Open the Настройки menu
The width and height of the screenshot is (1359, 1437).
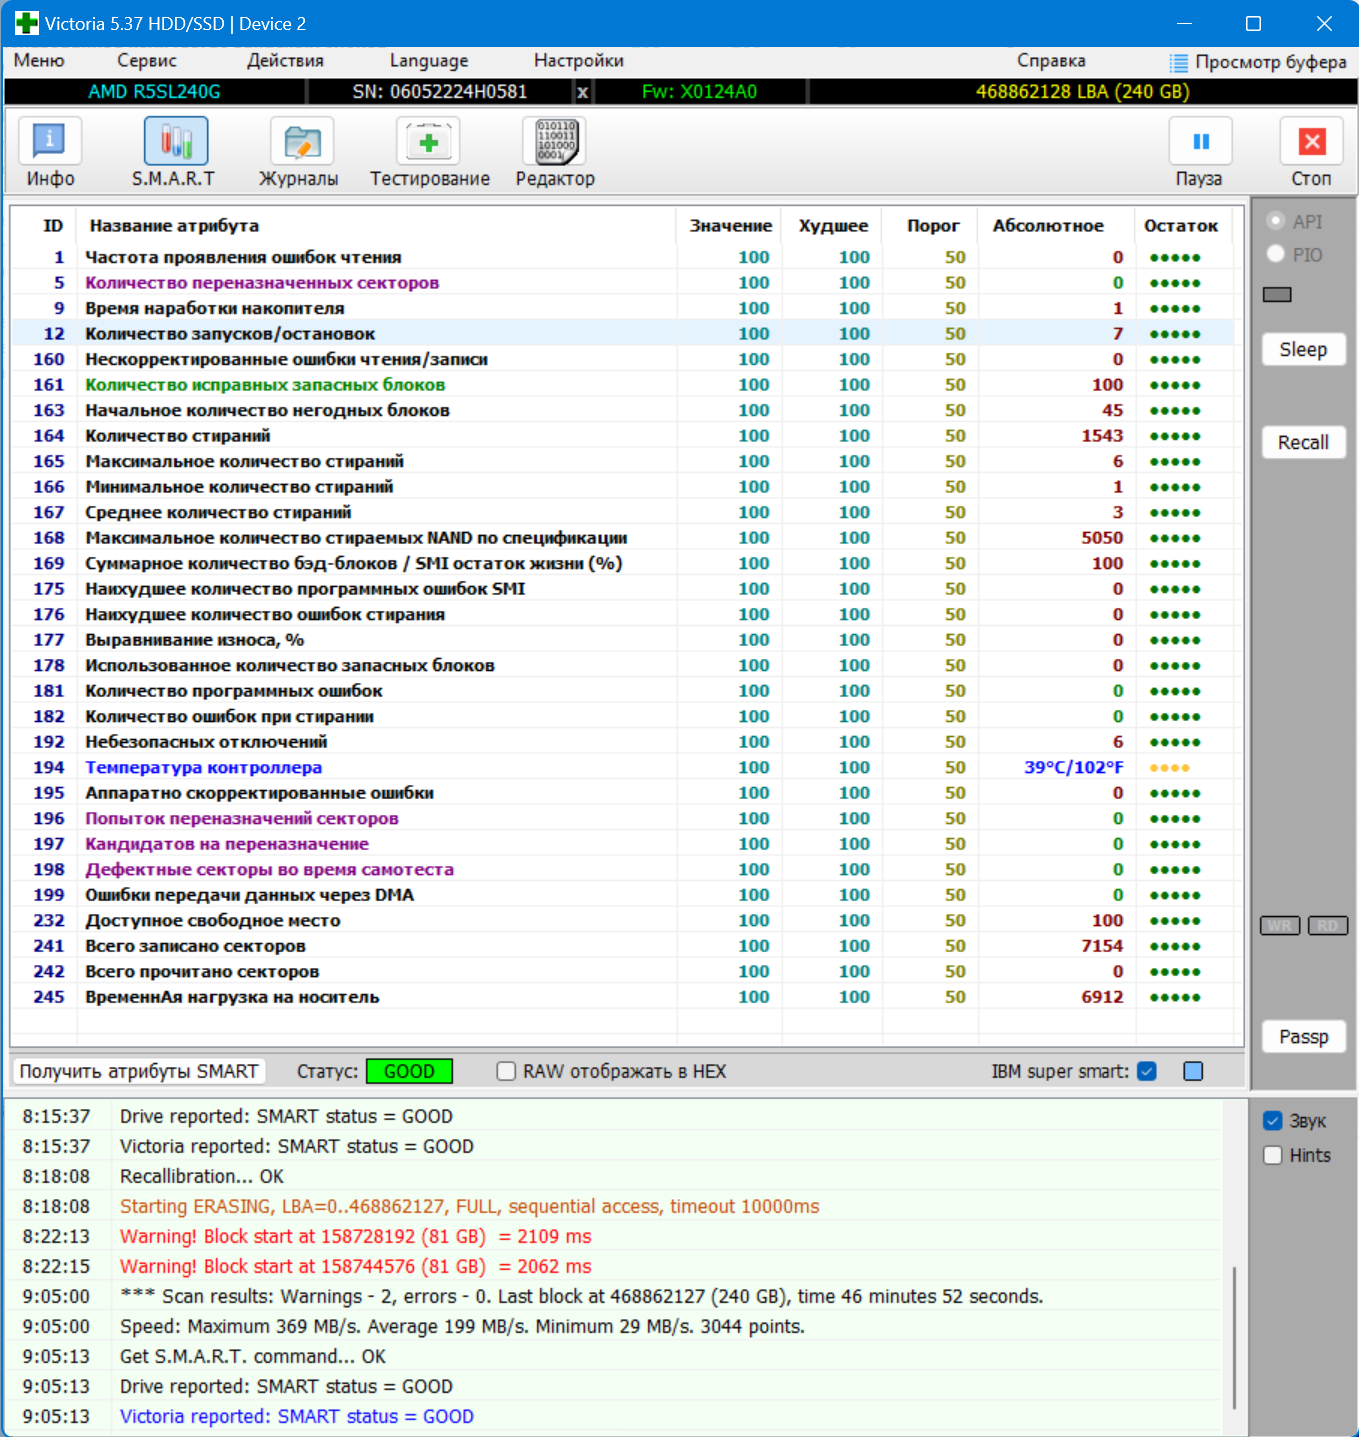click(579, 60)
